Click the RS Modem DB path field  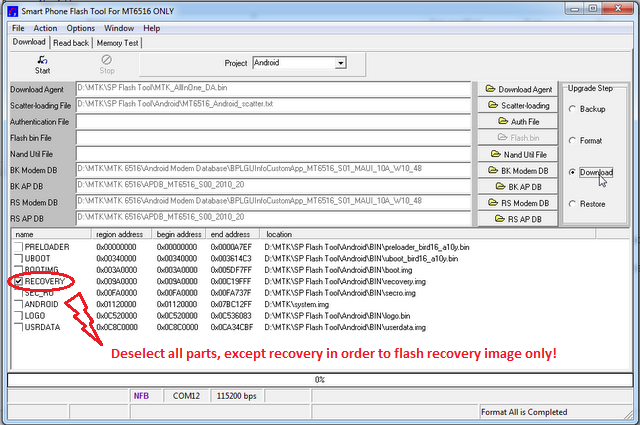point(273,202)
